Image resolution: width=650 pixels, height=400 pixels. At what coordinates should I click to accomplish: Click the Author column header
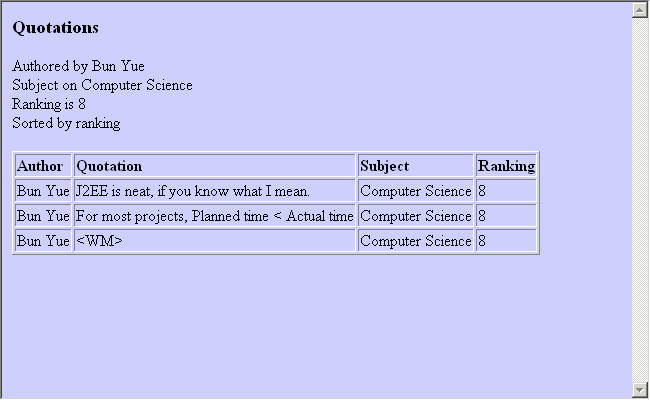point(40,166)
